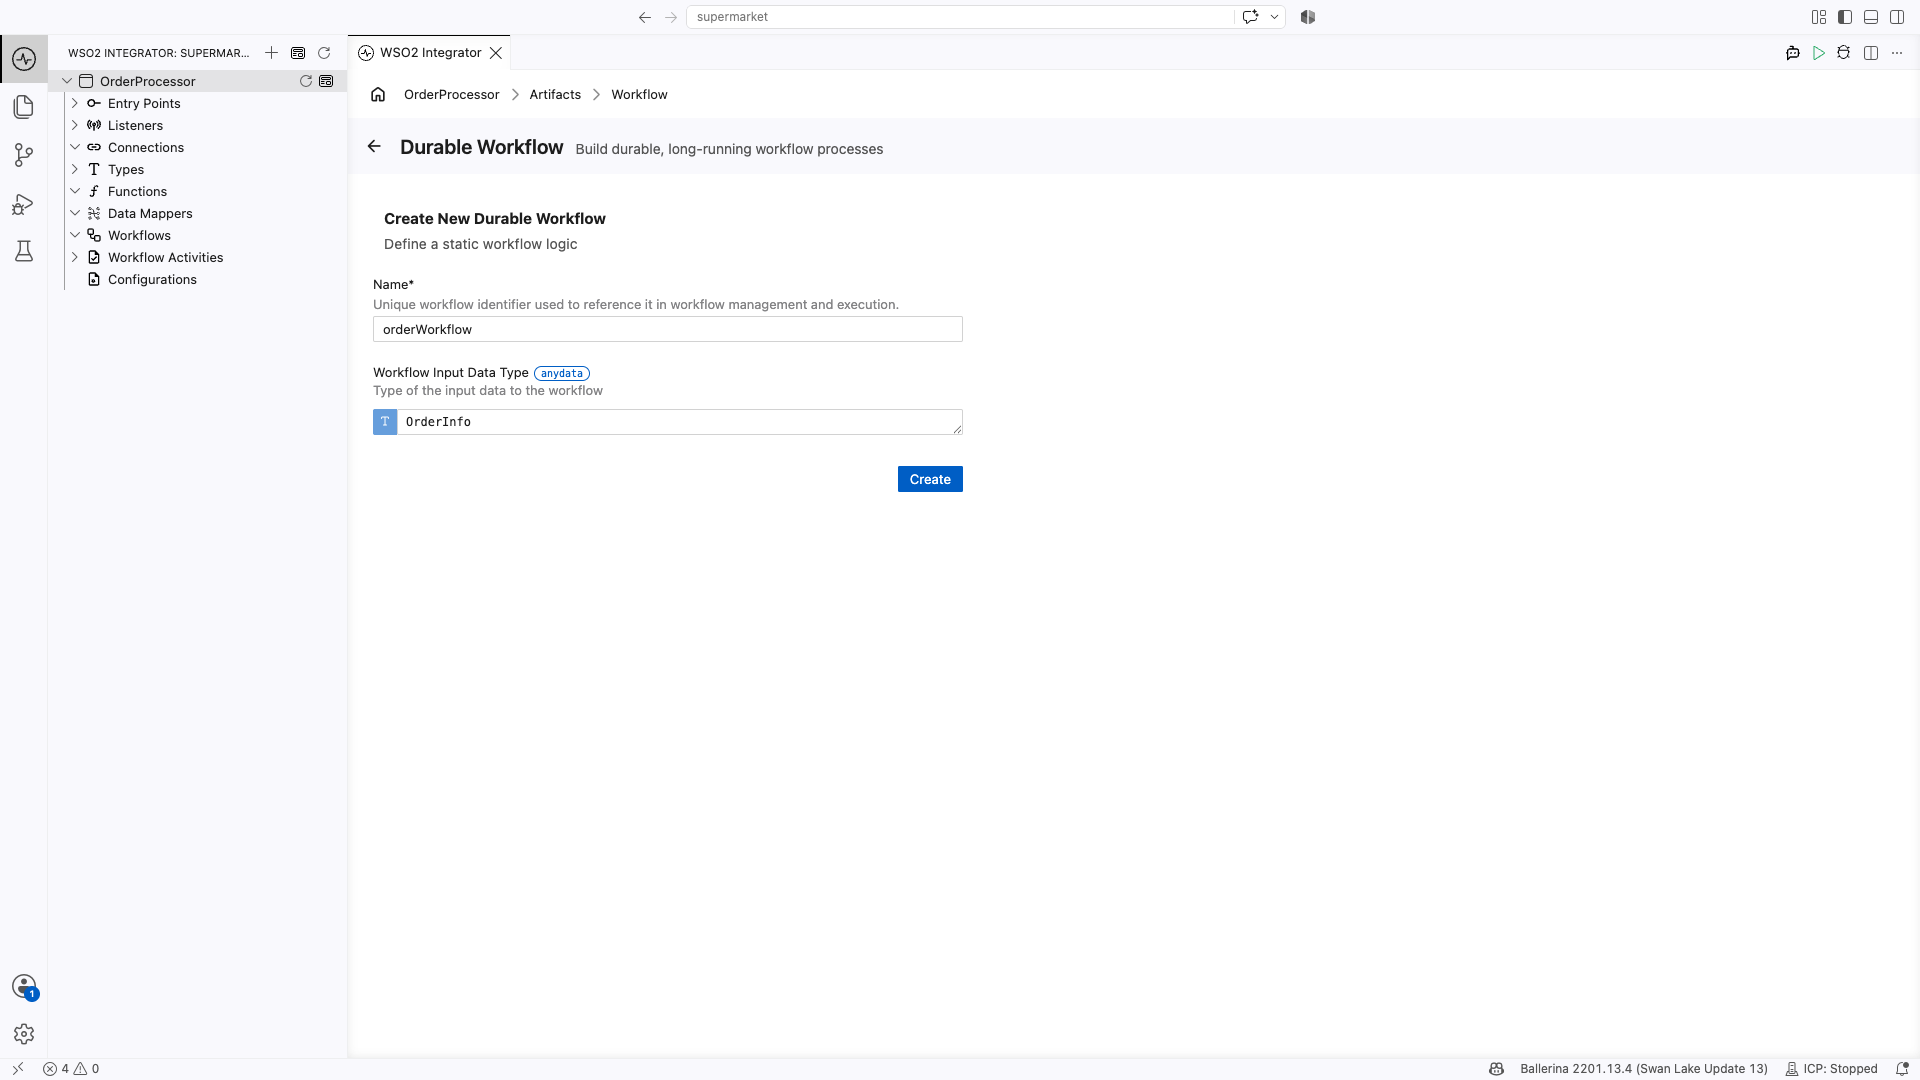Open the Testing flask view

pos(24,251)
